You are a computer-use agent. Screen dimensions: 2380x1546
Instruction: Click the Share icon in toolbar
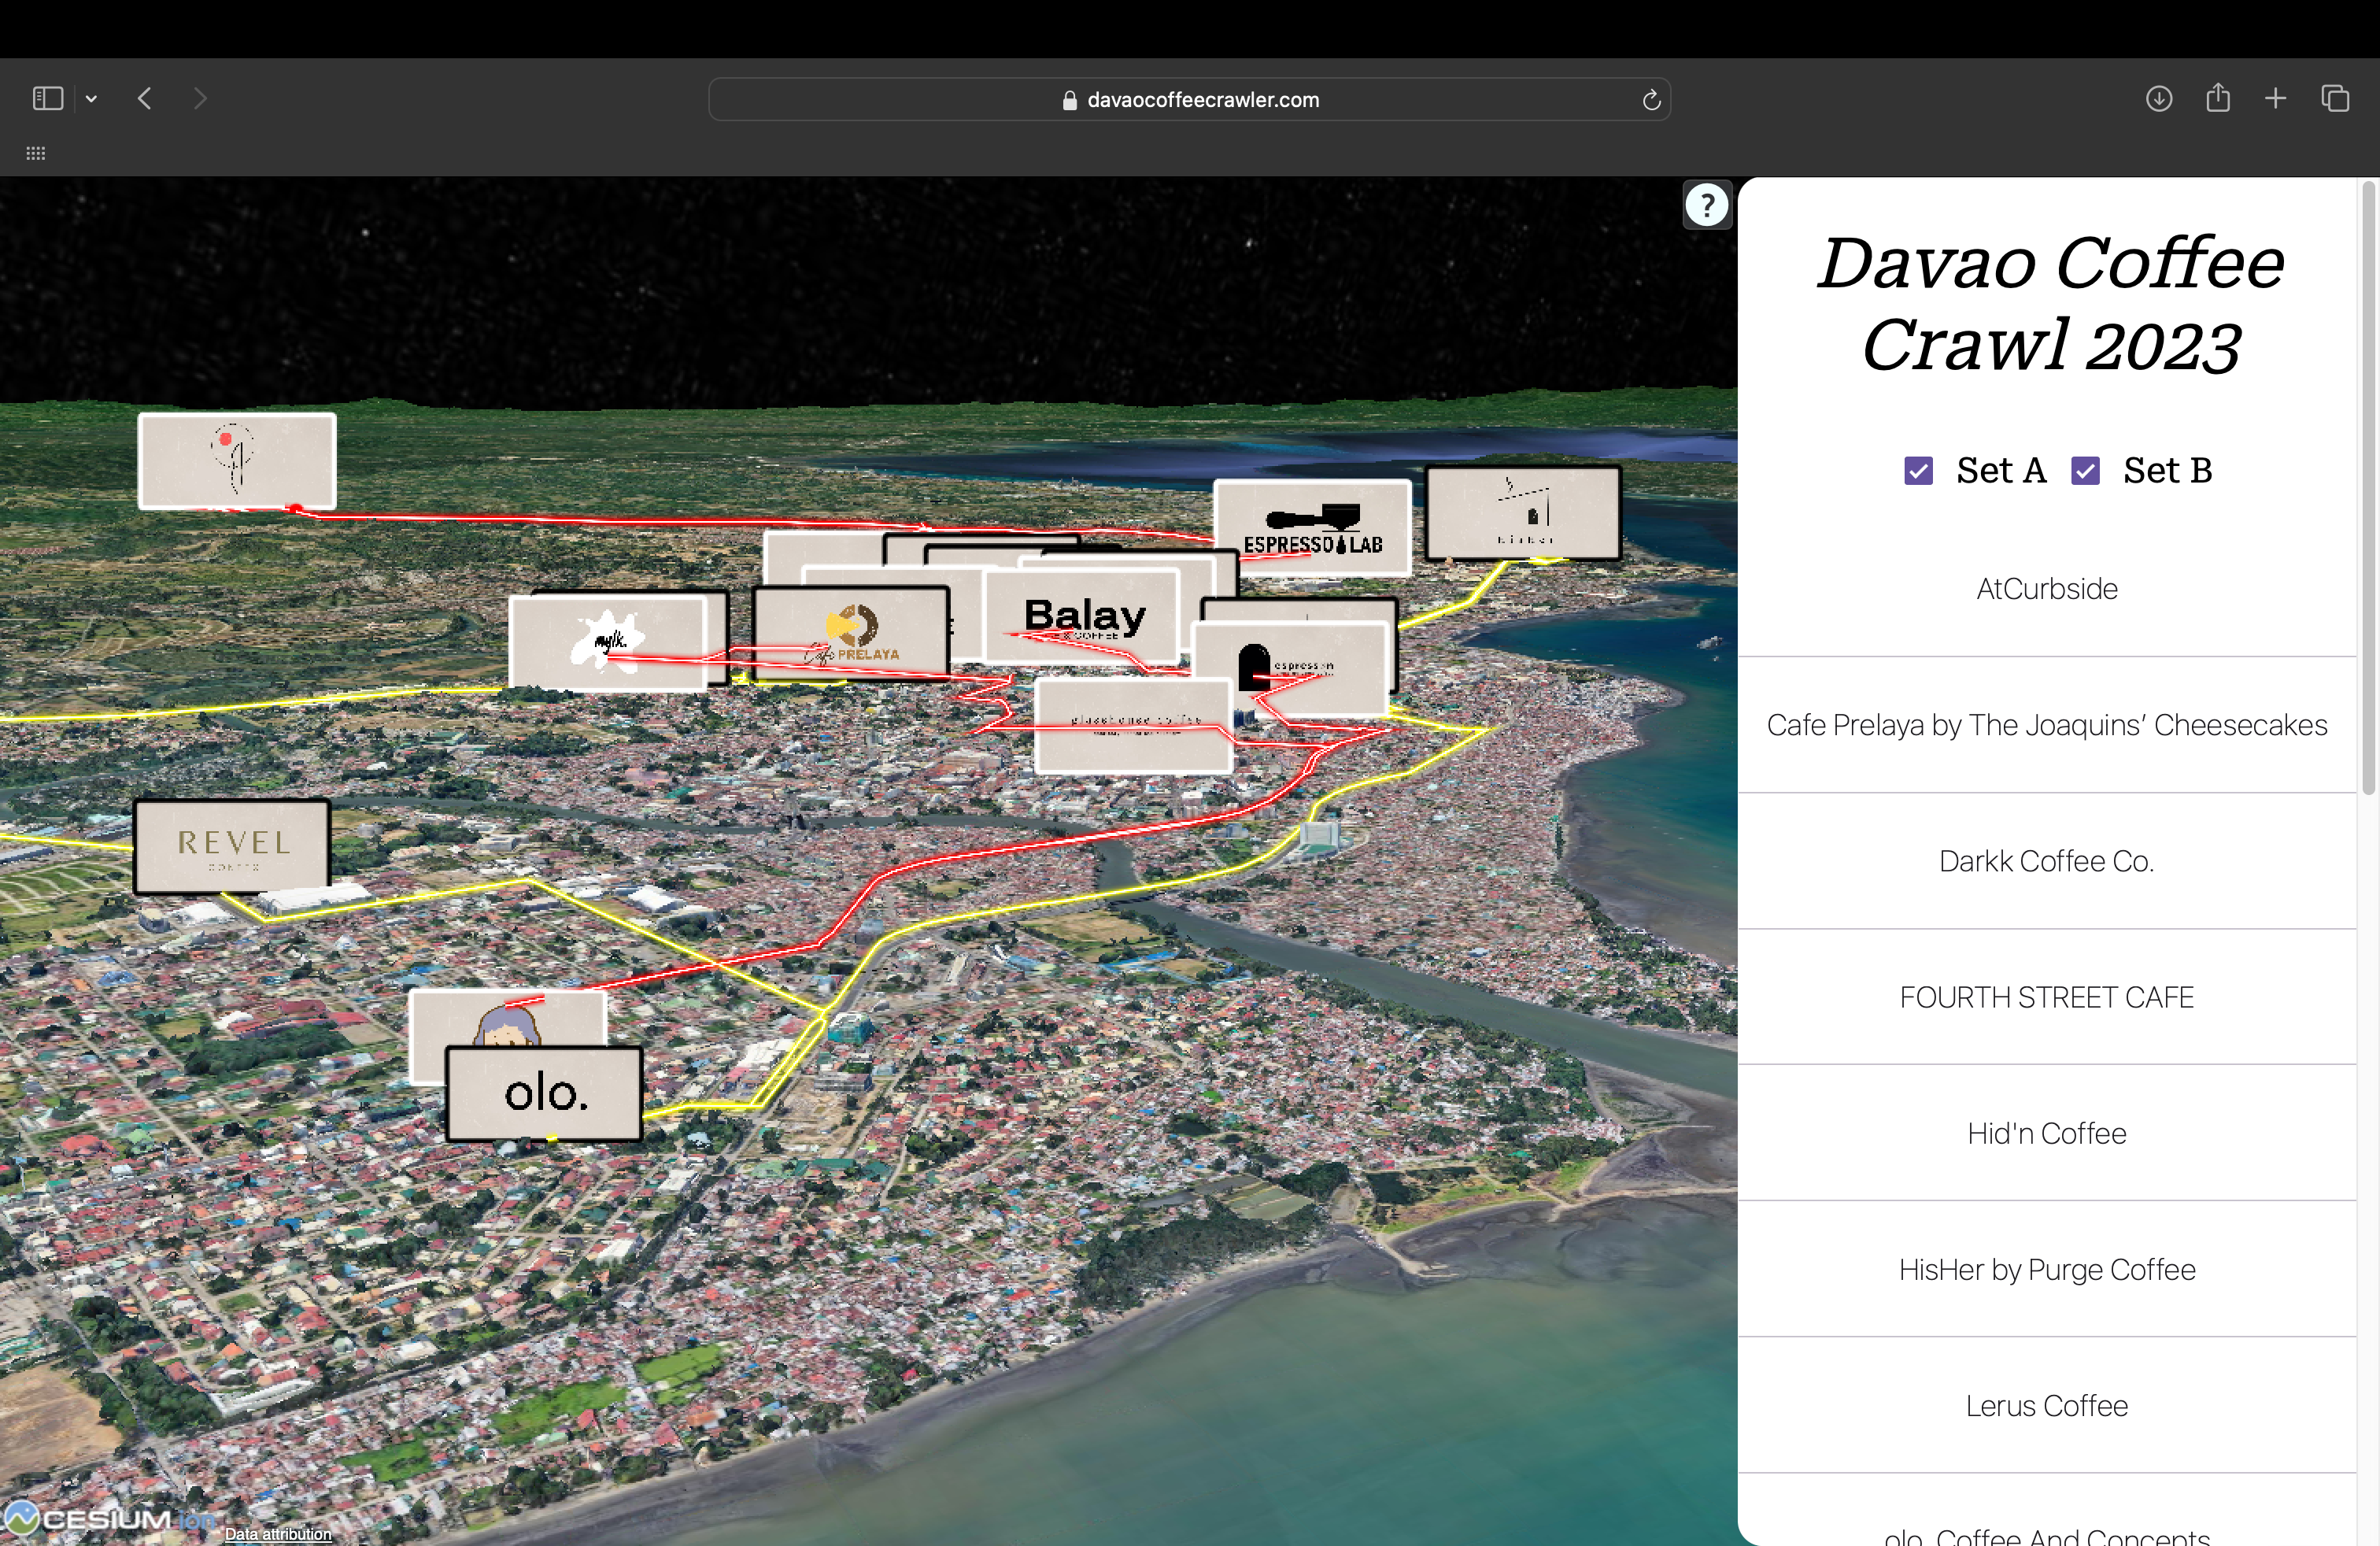2217,98
